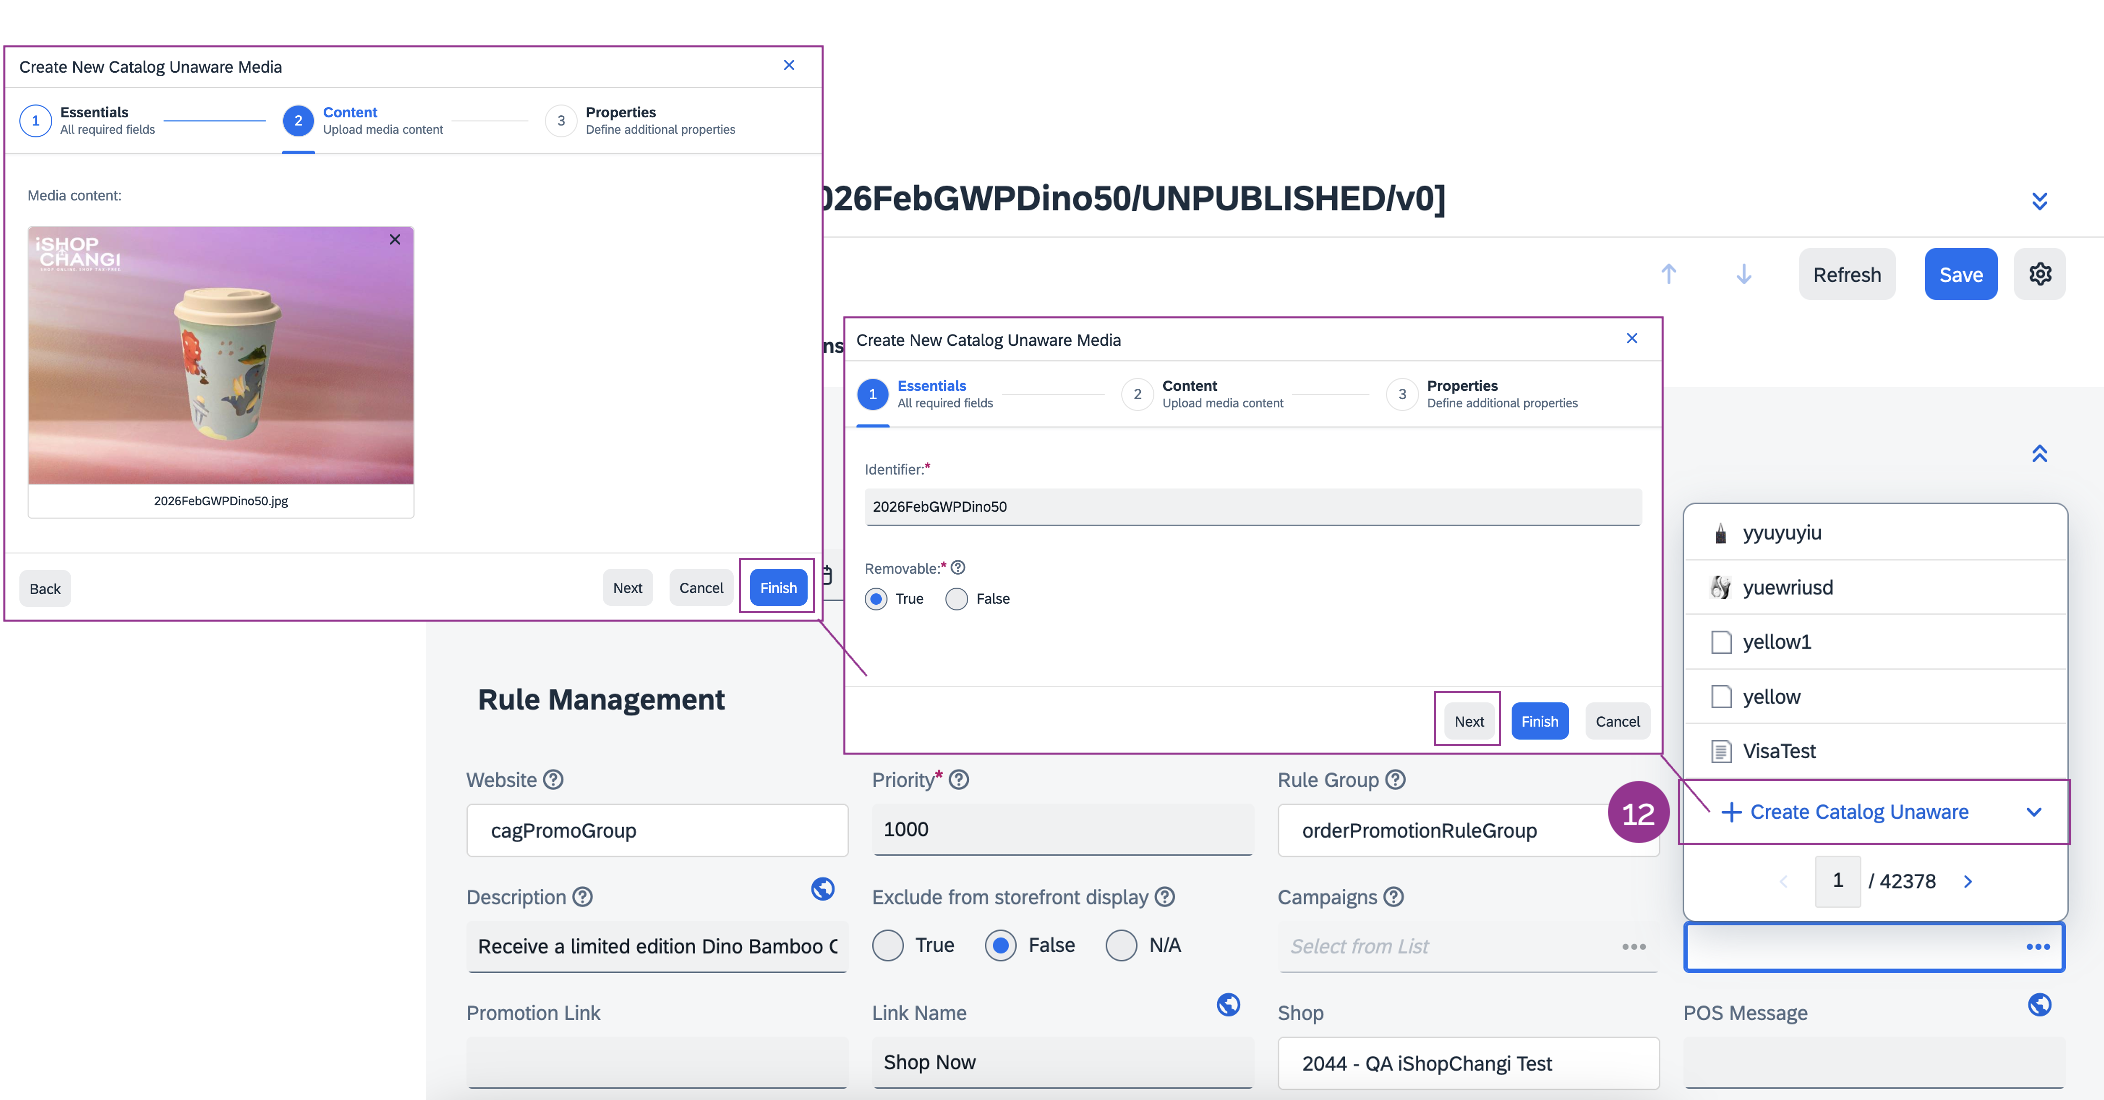Click the settings gear icon beside Save
2104x1100 pixels.
(x=2040, y=274)
